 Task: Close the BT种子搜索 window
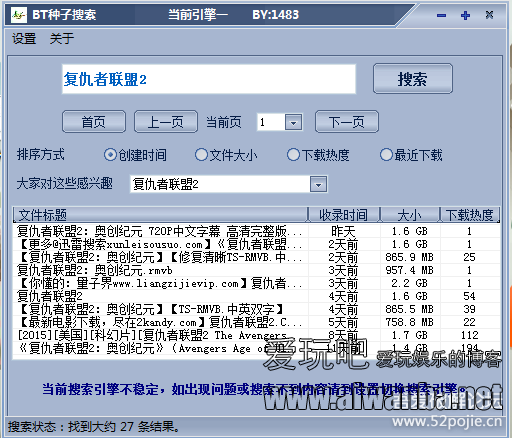coord(489,15)
